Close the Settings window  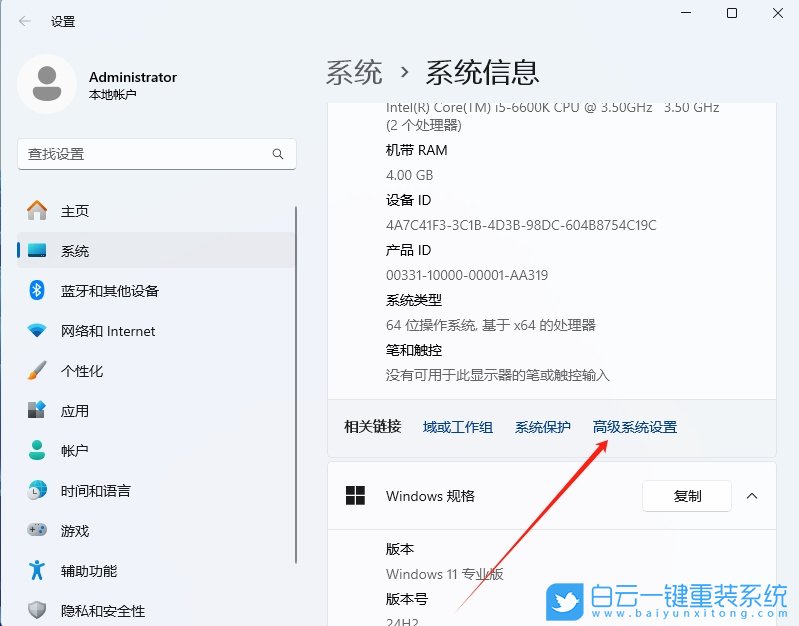(x=778, y=13)
